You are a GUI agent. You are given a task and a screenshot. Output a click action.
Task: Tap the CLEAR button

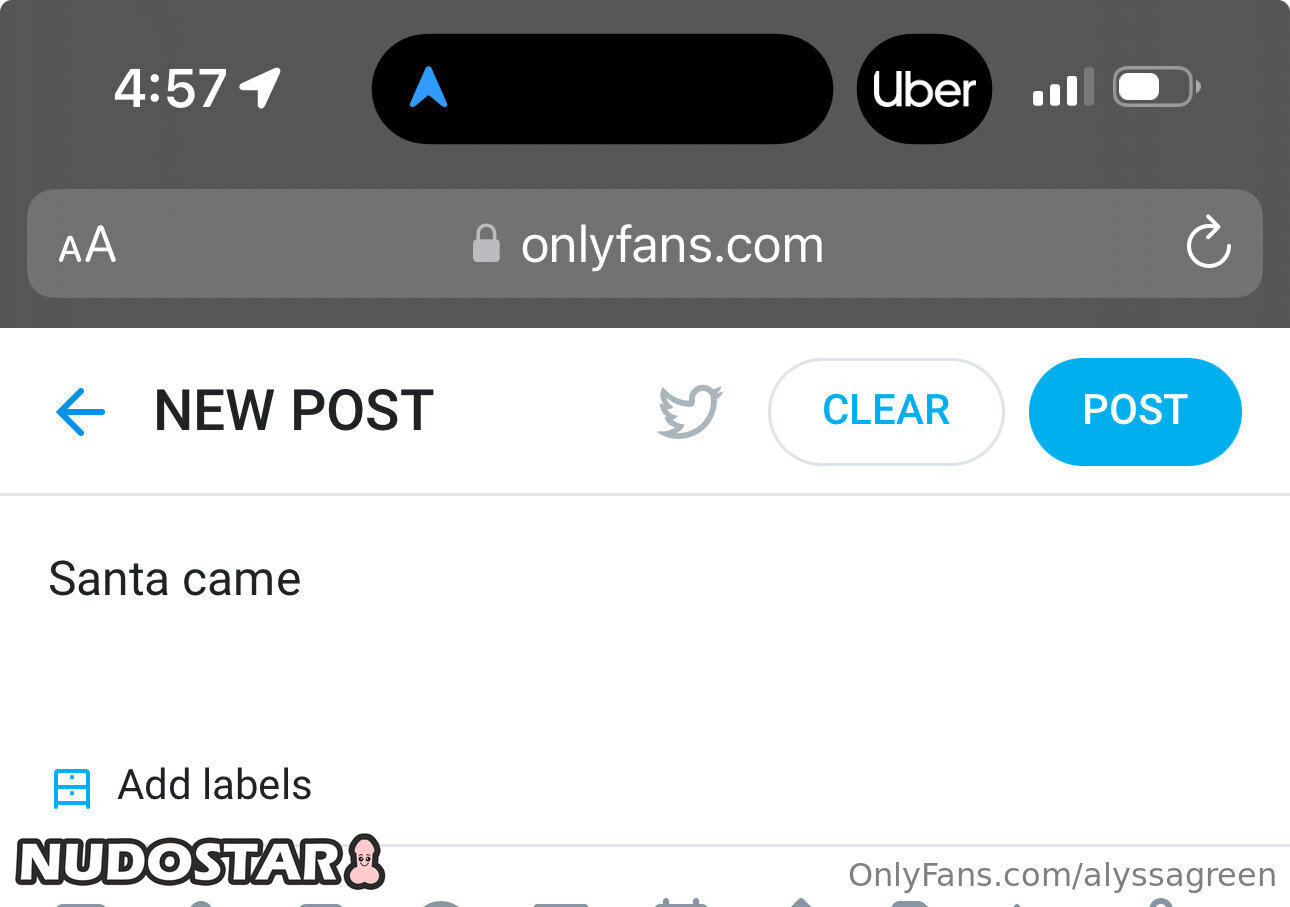click(x=886, y=411)
